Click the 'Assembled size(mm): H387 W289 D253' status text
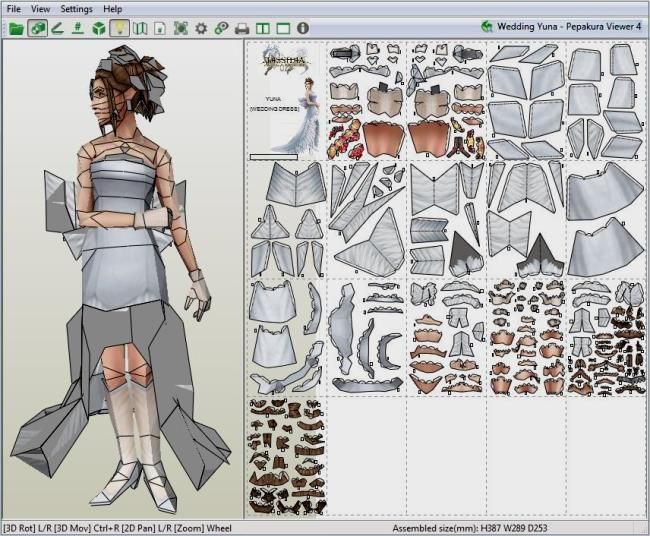 click(470, 529)
